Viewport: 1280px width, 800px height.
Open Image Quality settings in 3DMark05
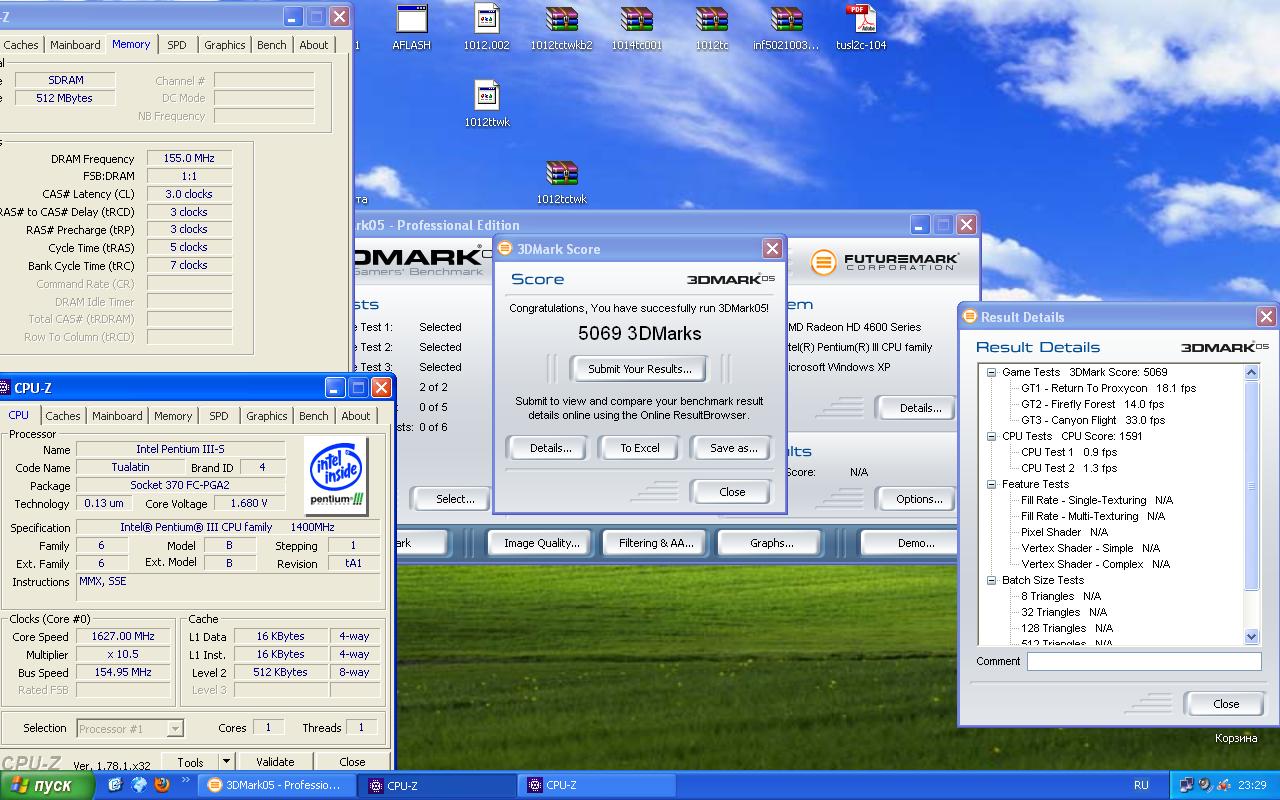542,543
